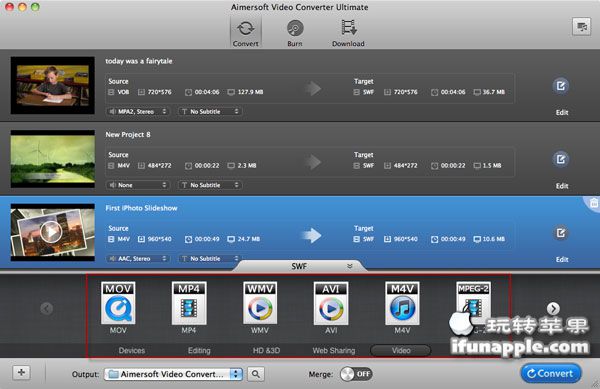Select the MPEG-2 format icon
600x389 pixels.
(x=473, y=303)
